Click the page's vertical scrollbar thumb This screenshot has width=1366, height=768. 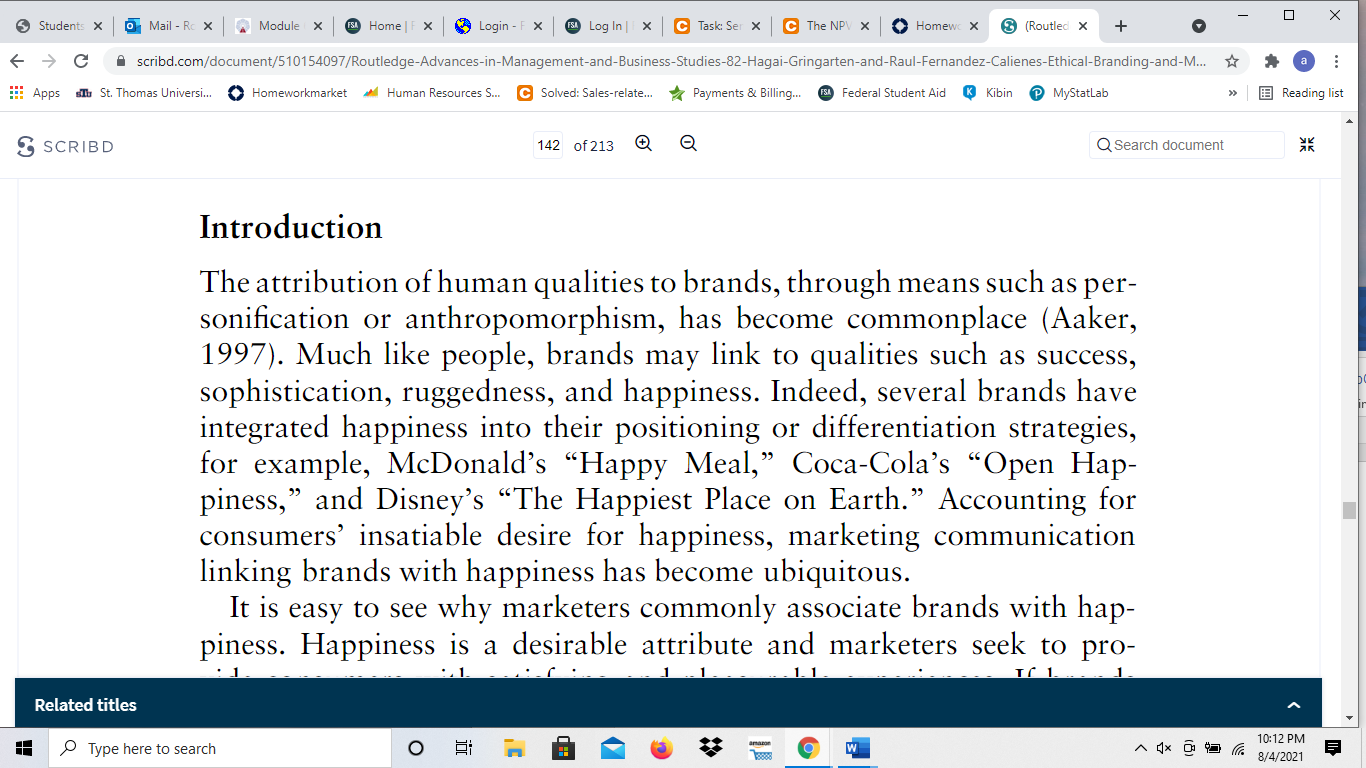point(1349,510)
